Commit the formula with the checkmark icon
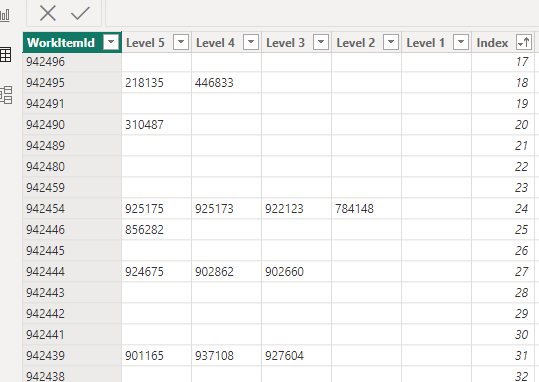This screenshot has height=382, width=539. coord(80,13)
